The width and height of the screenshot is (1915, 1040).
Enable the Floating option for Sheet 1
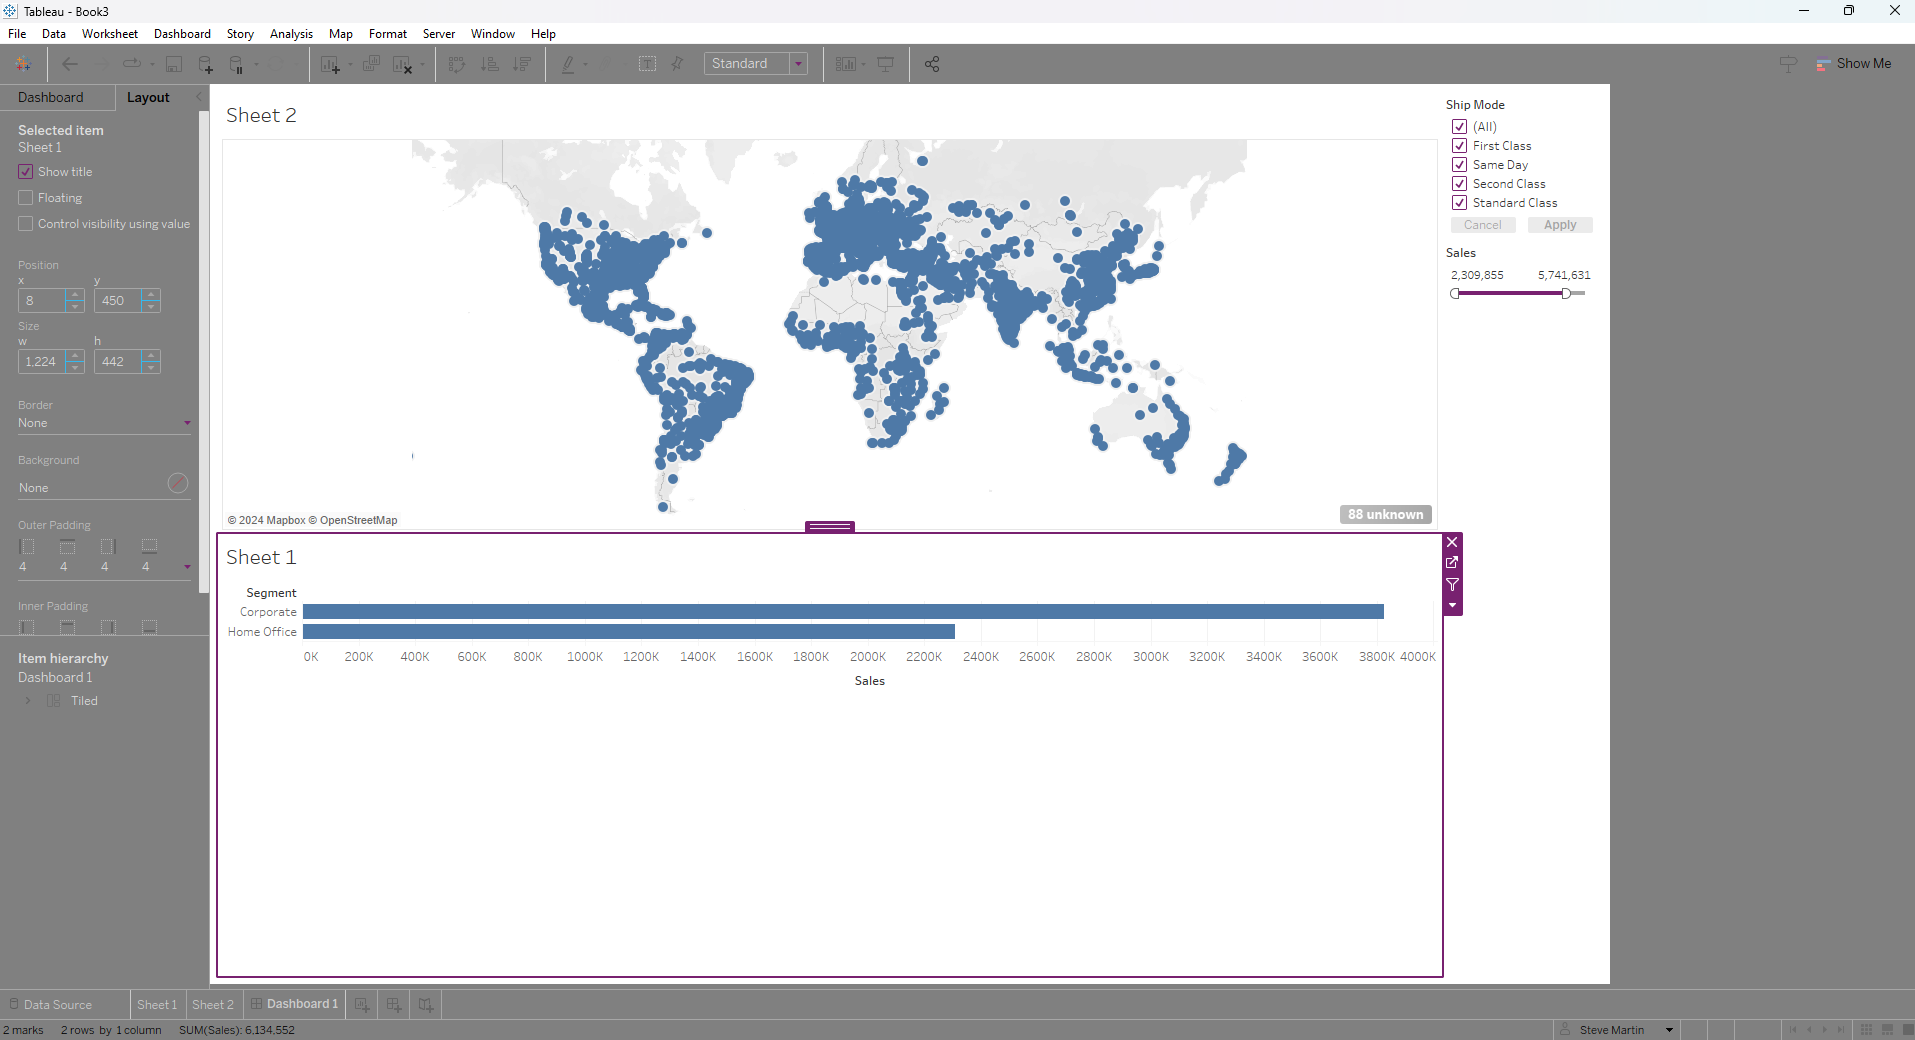(x=25, y=197)
